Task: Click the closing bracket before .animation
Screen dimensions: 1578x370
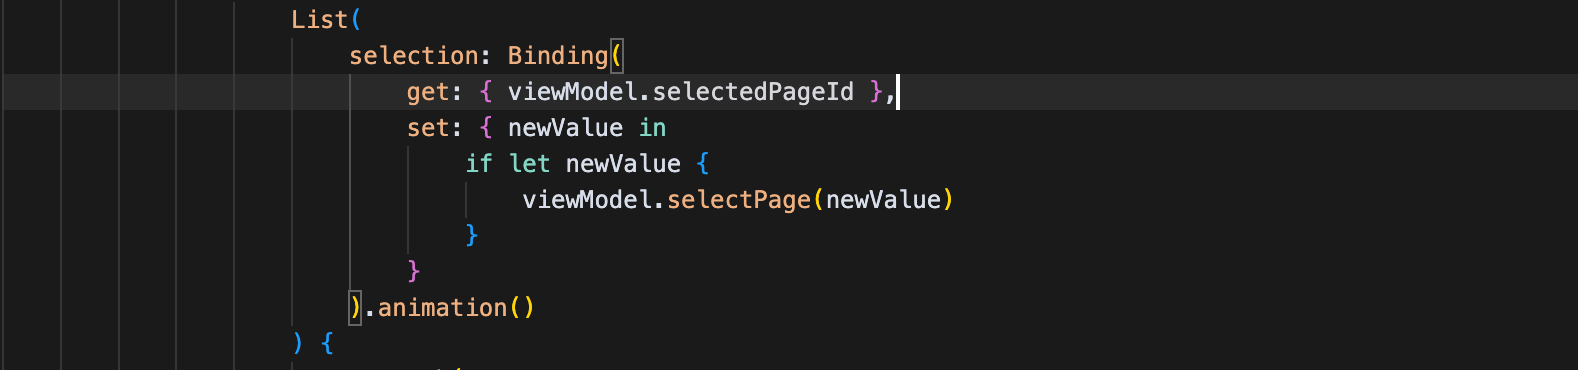Action: [x=355, y=308]
